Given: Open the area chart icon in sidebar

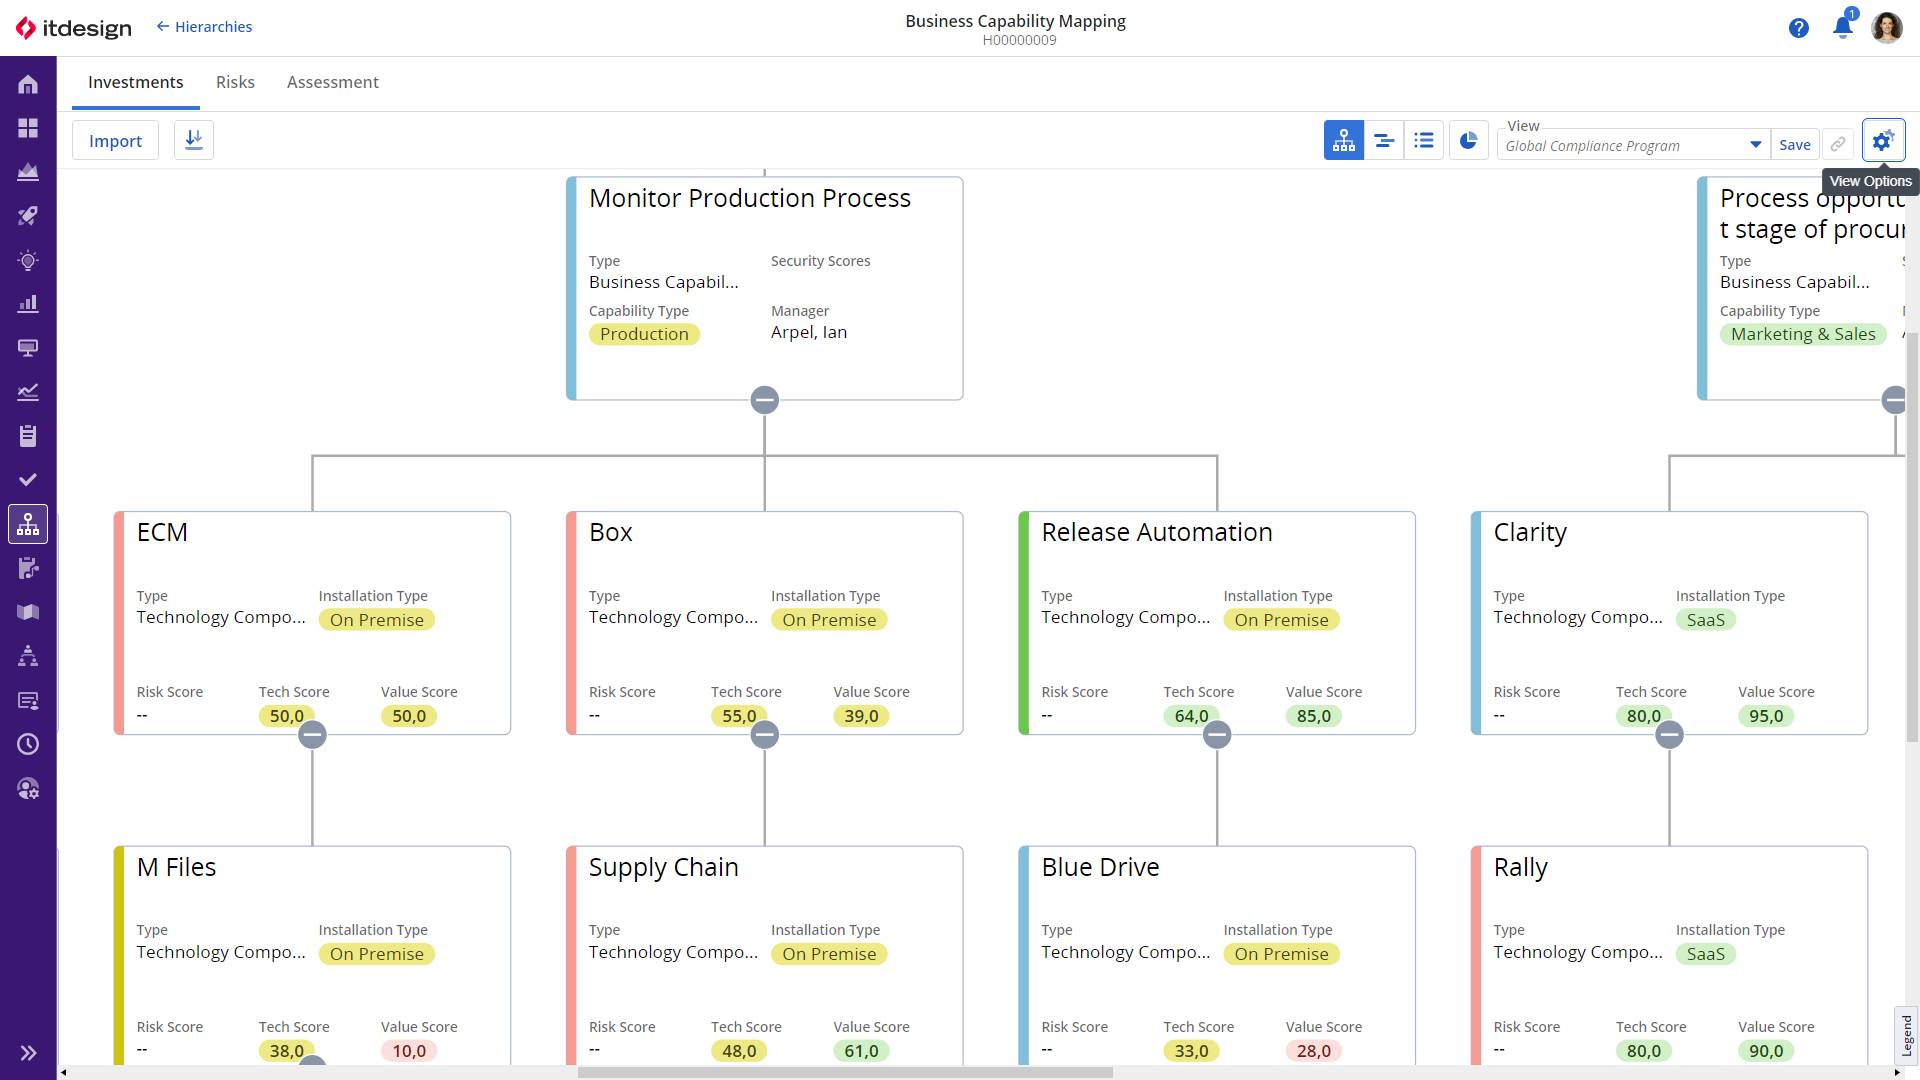Looking at the screenshot, I should (x=28, y=172).
